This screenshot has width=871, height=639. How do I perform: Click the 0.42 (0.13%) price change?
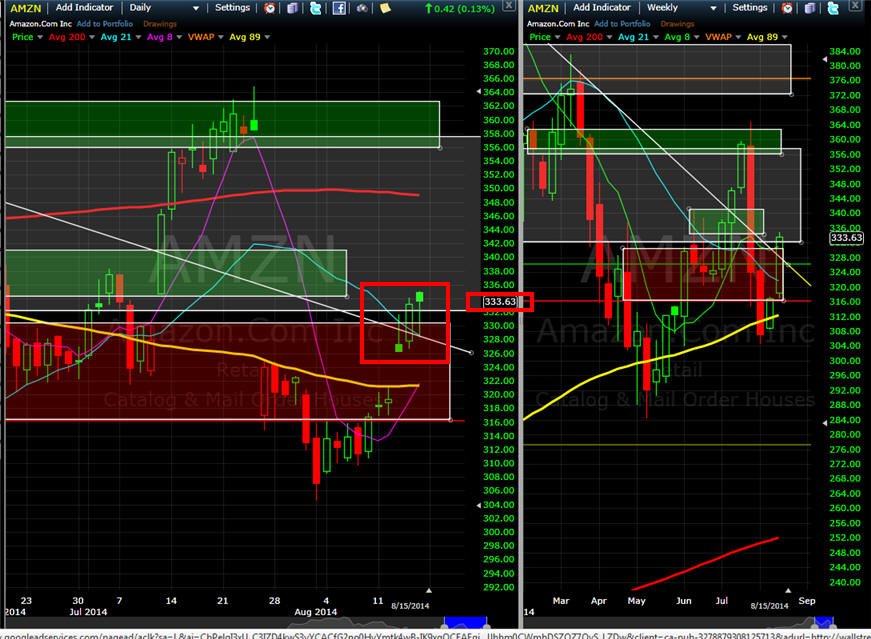[x=459, y=8]
